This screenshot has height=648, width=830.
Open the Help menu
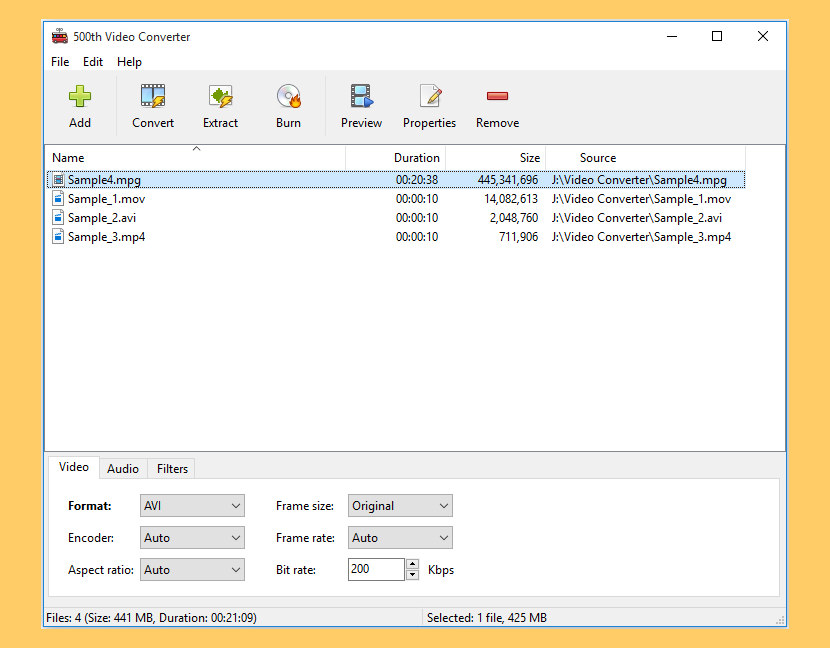(x=129, y=61)
